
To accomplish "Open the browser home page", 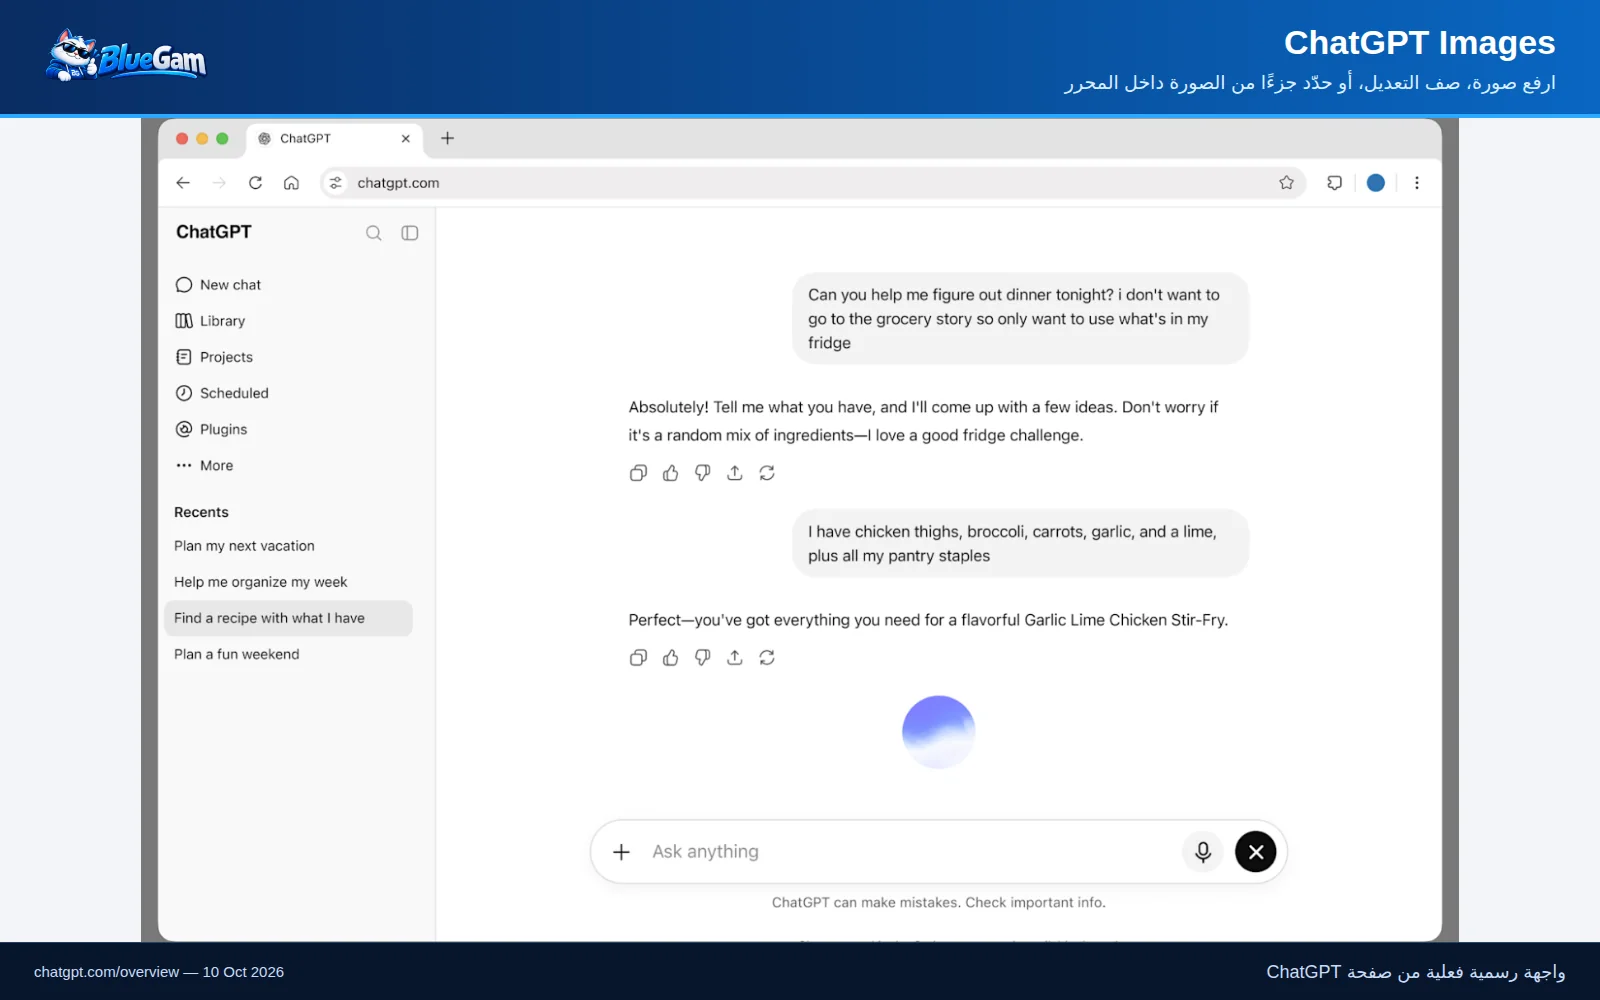I will pos(291,183).
